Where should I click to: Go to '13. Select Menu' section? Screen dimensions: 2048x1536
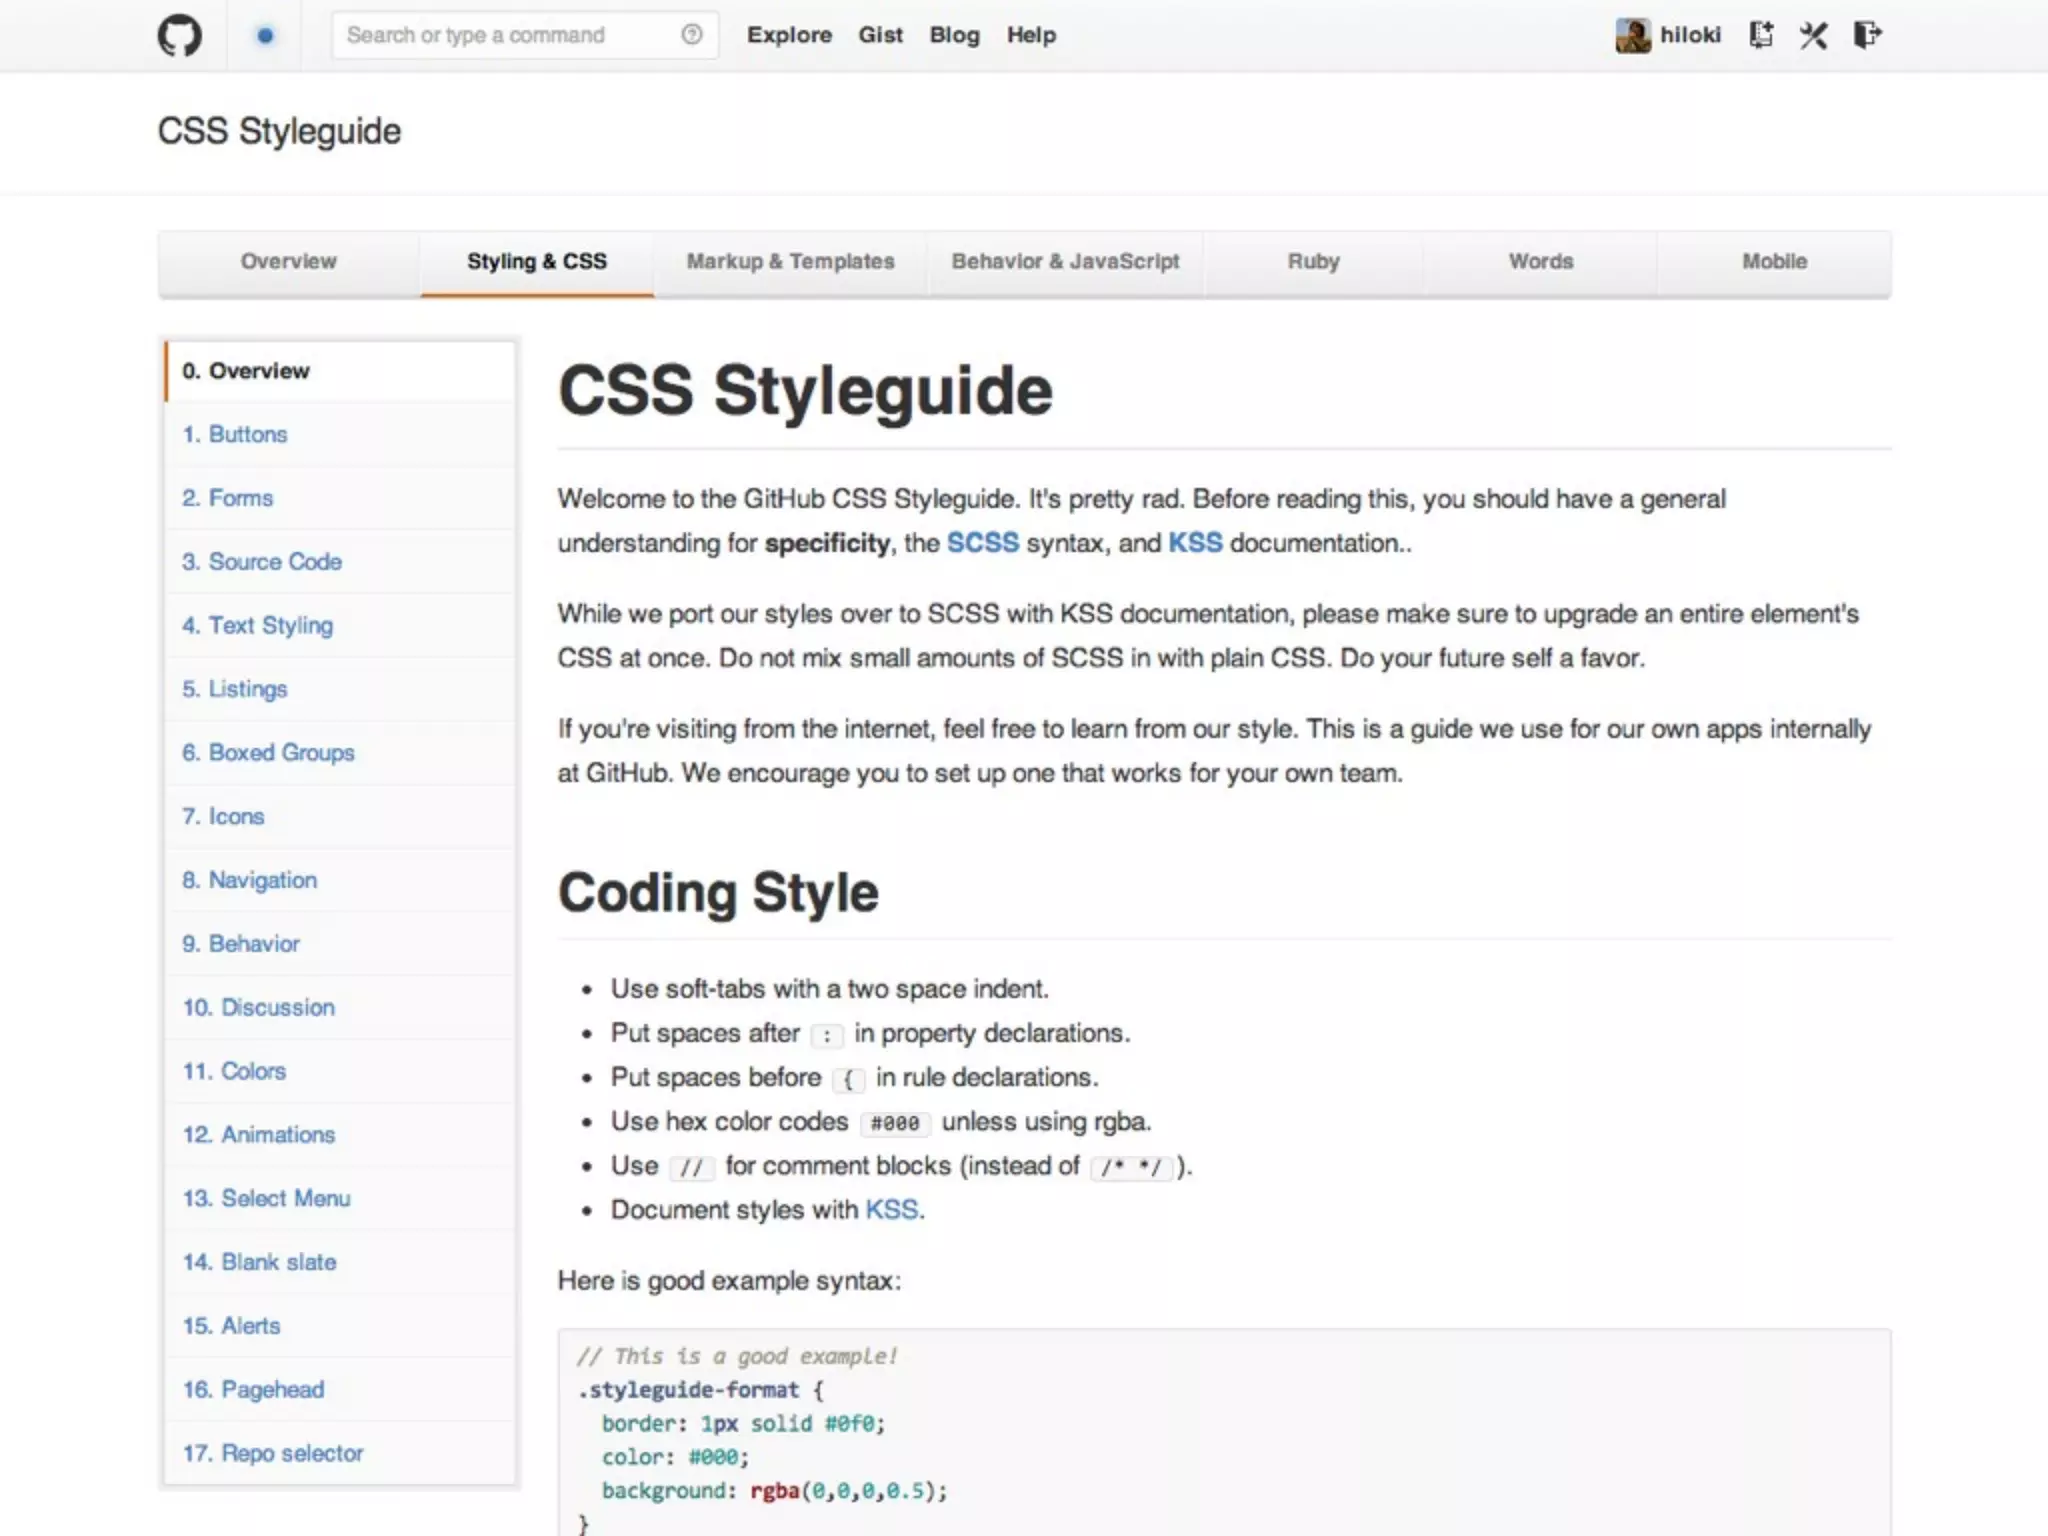point(340,1198)
